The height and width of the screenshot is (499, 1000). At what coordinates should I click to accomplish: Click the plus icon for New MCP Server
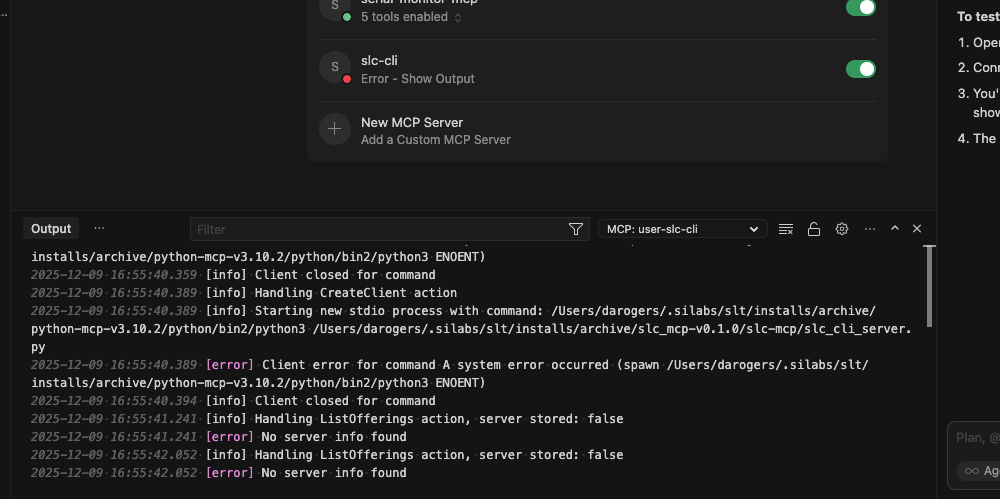(335, 130)
